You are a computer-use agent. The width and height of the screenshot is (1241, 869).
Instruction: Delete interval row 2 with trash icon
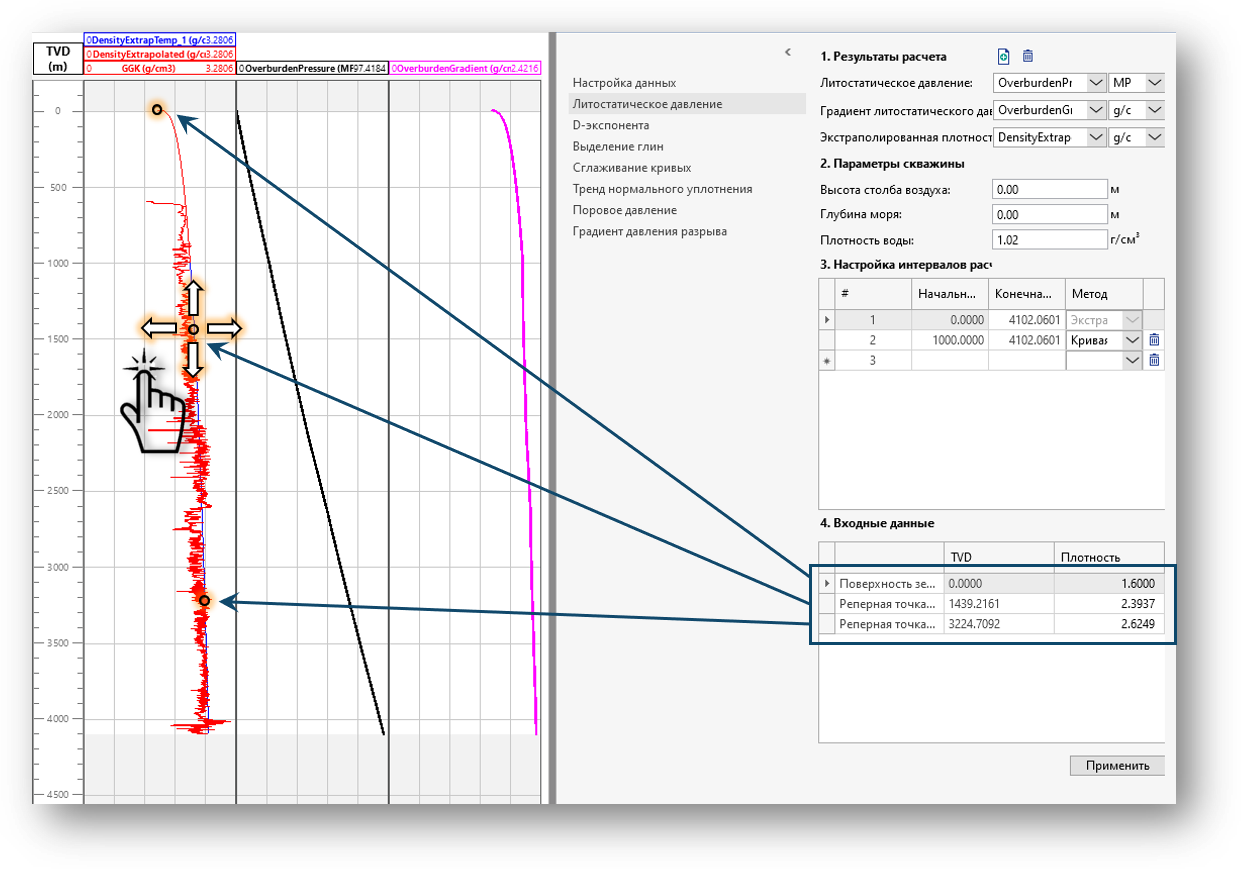coord(1154,340)
